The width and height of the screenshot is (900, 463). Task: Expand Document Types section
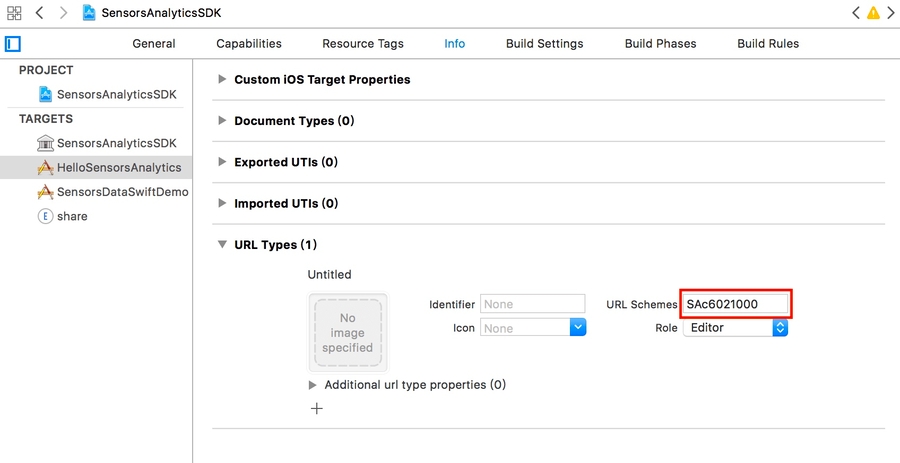click(x=222, y=121)
